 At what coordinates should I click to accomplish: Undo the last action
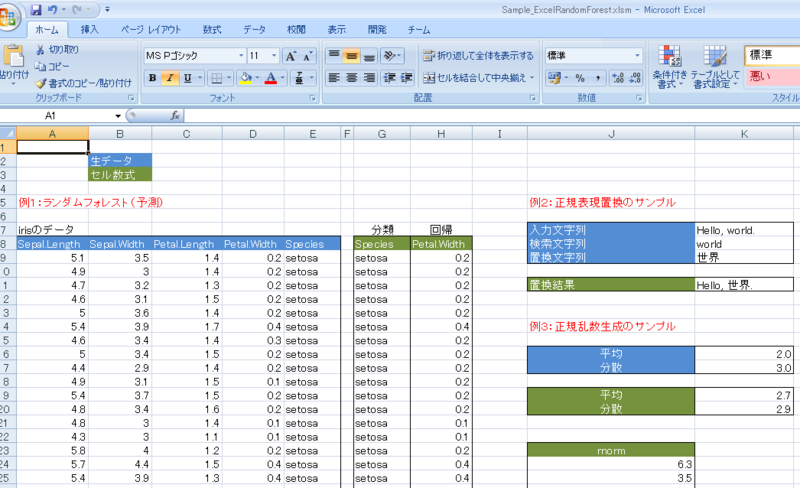(53, 10)
